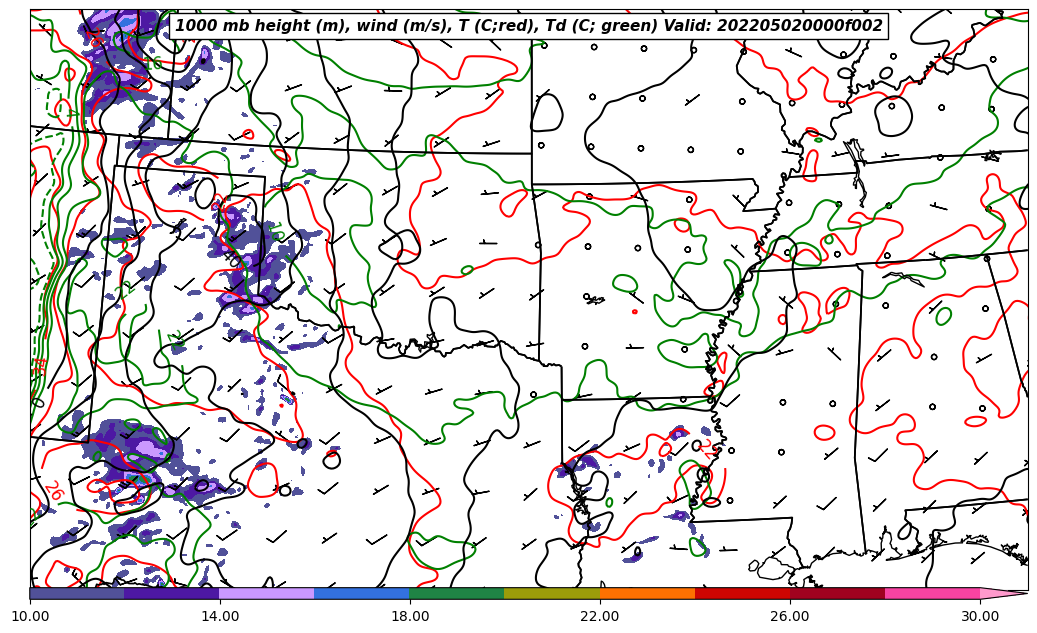1037x633 pixels.
Task: Click the blue 16–18 colorbar segment
Action: tap(362, 593)
